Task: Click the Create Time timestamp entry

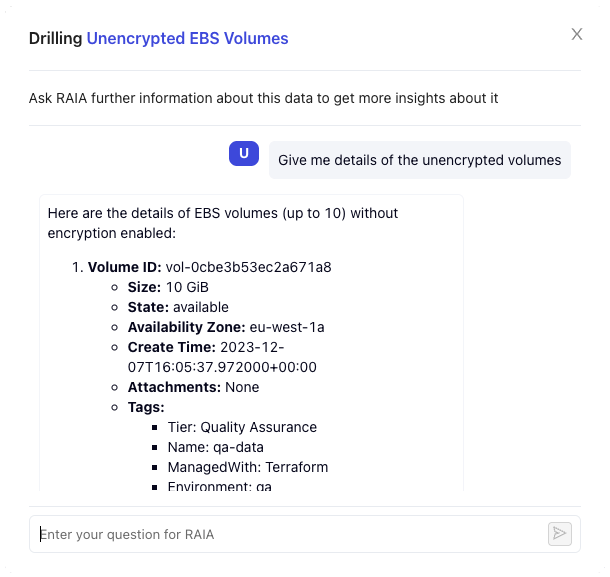Action: [x=222, y=357]
